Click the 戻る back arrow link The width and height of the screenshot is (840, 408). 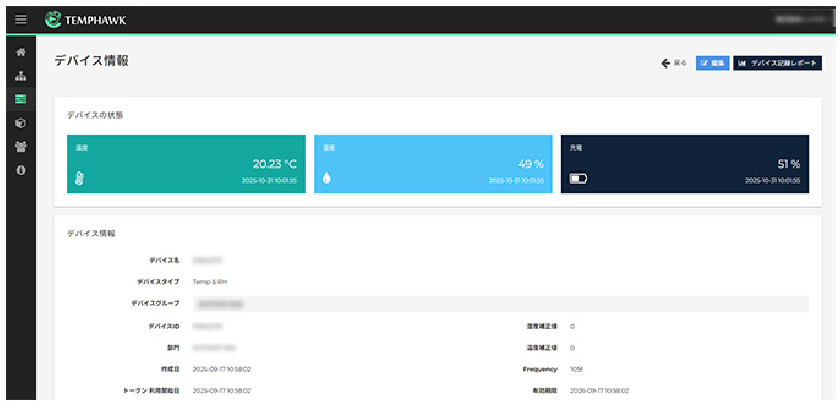(674, 63)
